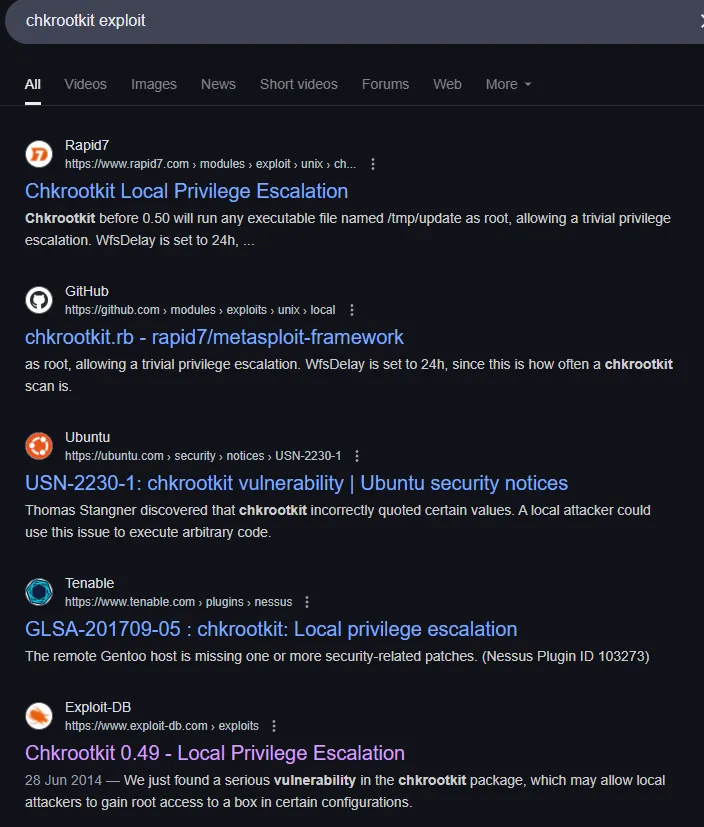Click the Exploit-DB site favicon
The image size is (704, 827).
(39, 716)
